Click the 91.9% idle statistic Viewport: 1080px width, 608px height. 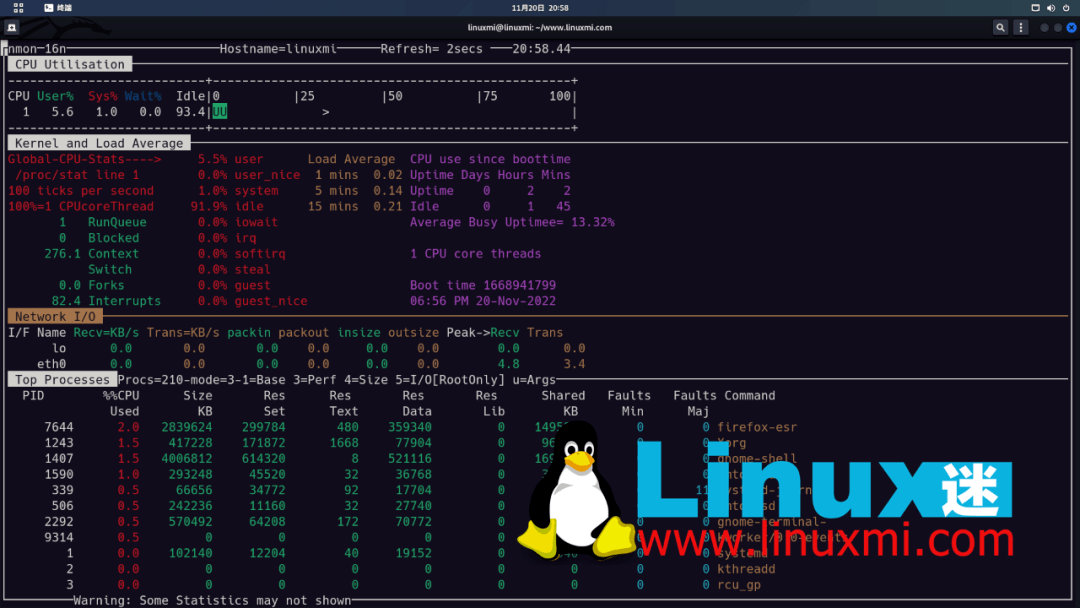(227, 207)
